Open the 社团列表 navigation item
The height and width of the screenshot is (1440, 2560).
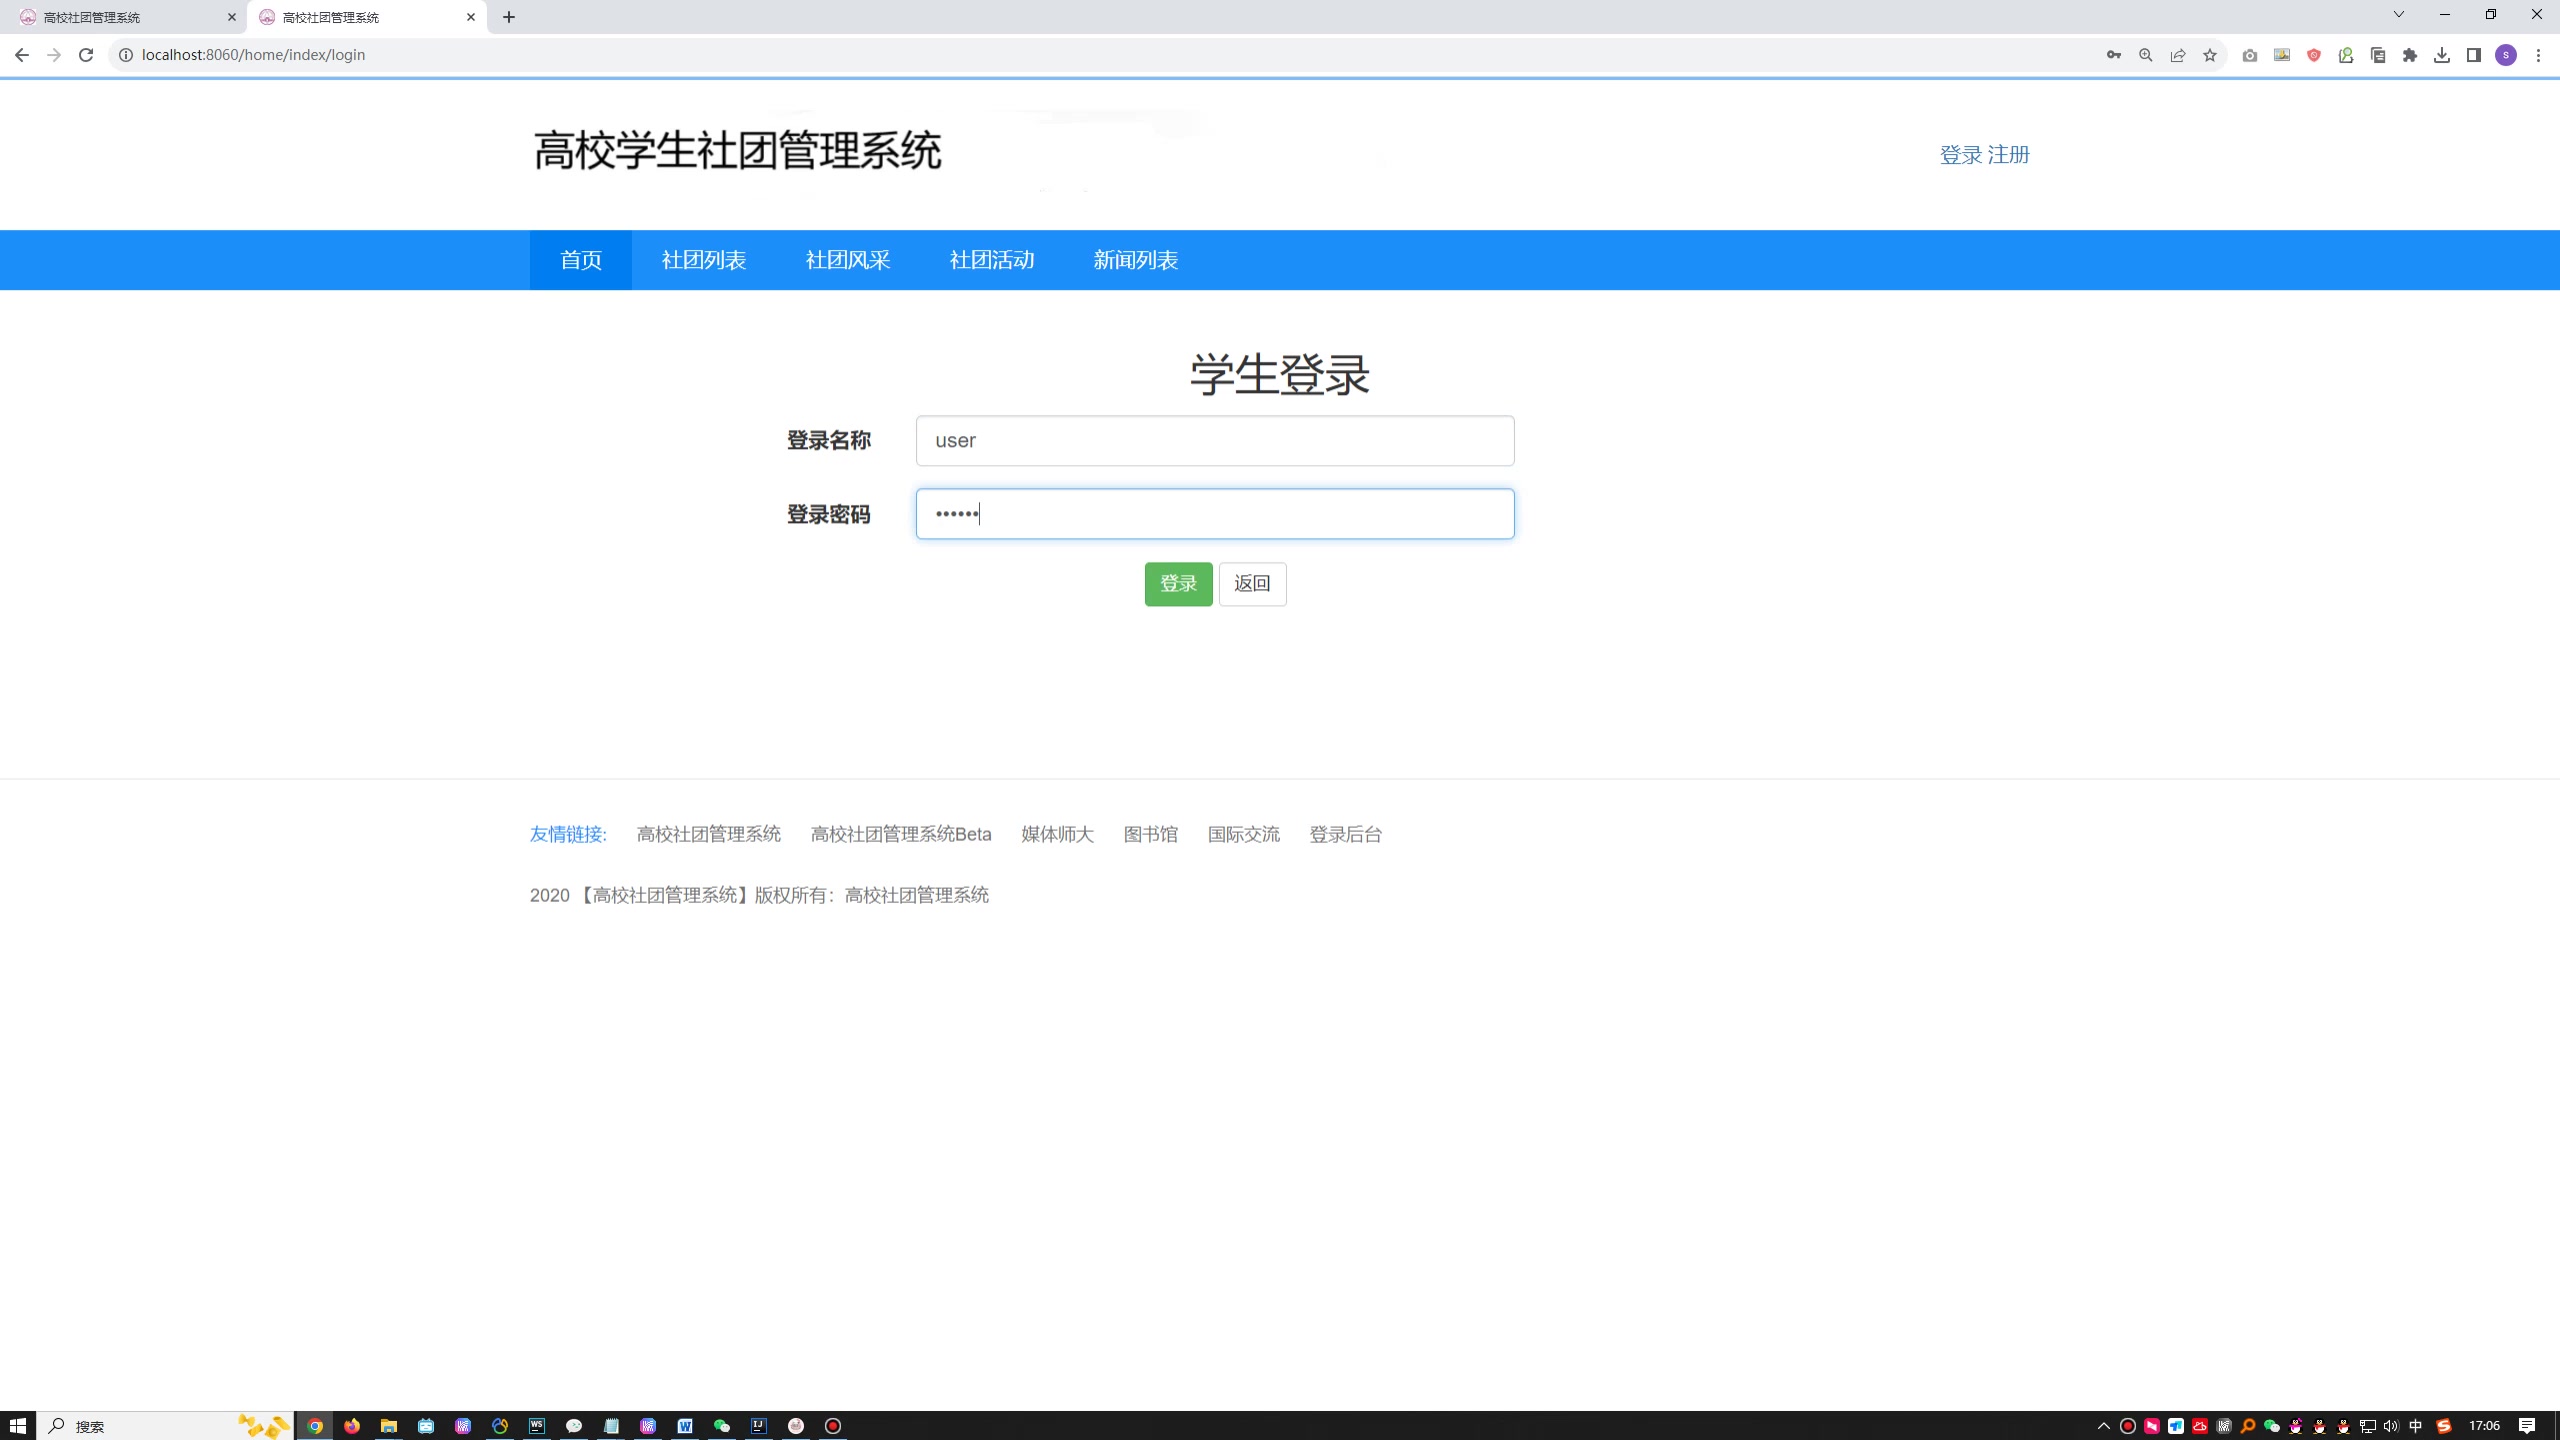pos(704,260)
